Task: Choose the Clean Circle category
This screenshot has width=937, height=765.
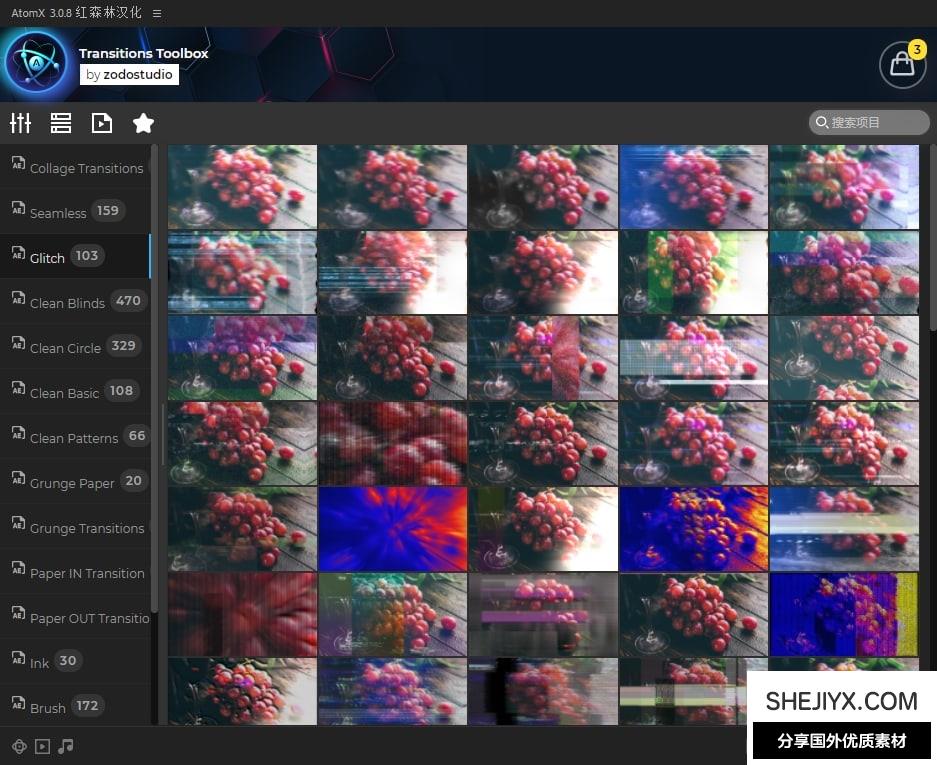Action: pos(65,347)
